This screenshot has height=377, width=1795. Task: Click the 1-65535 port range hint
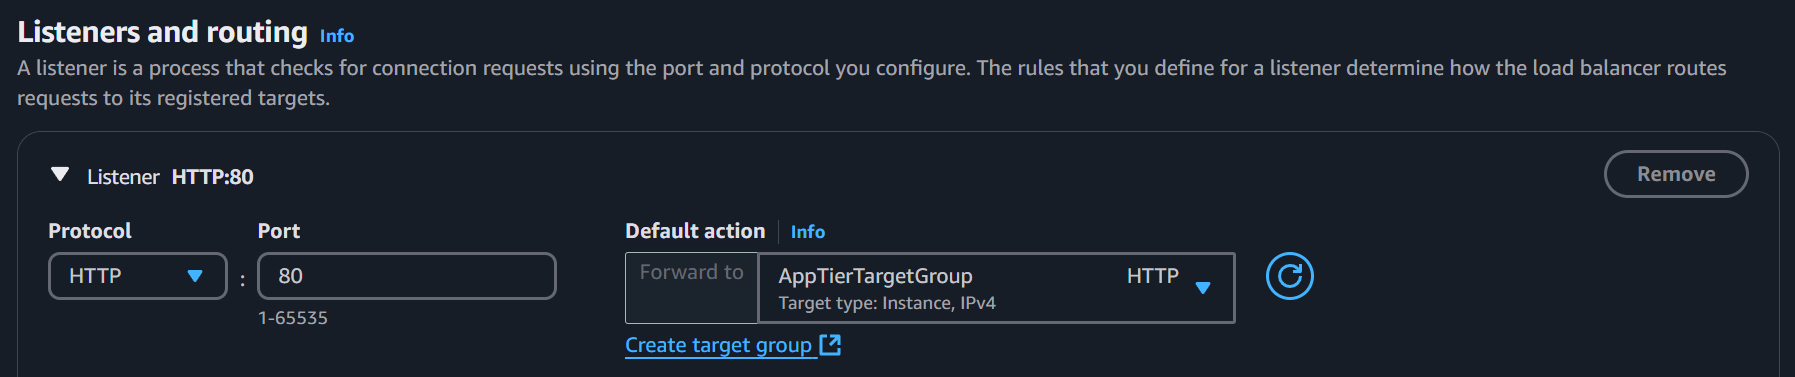pyautogui.click(x=293, y=318)
